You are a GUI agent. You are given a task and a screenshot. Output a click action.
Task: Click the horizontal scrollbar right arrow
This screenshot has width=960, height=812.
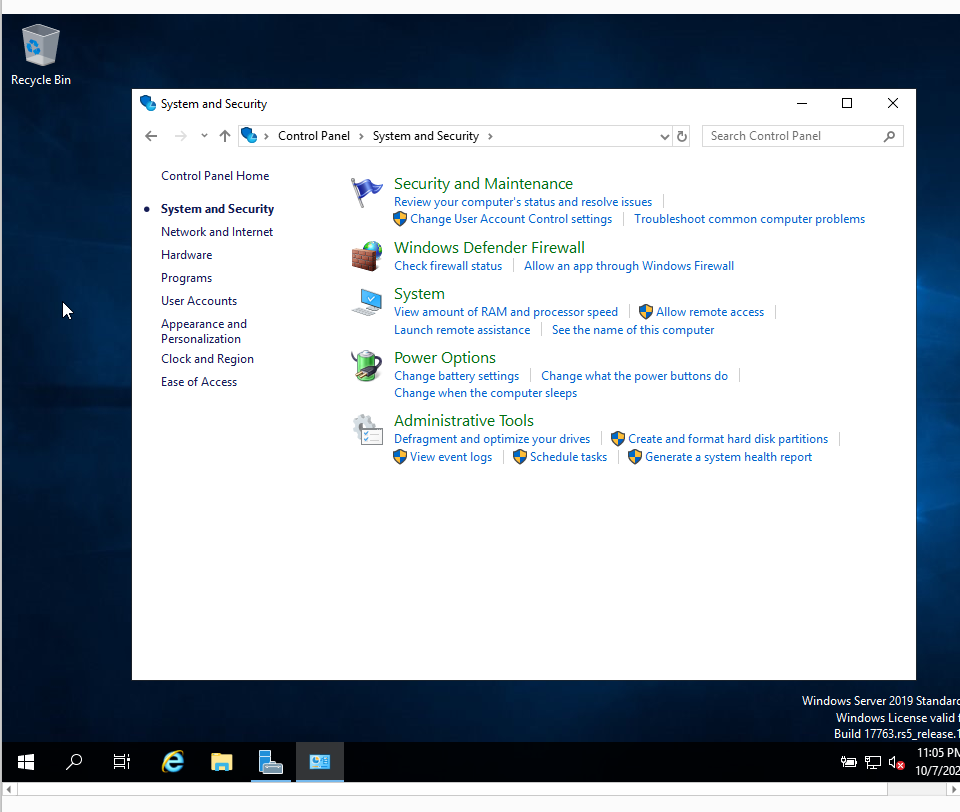click(x=953, y=789)
